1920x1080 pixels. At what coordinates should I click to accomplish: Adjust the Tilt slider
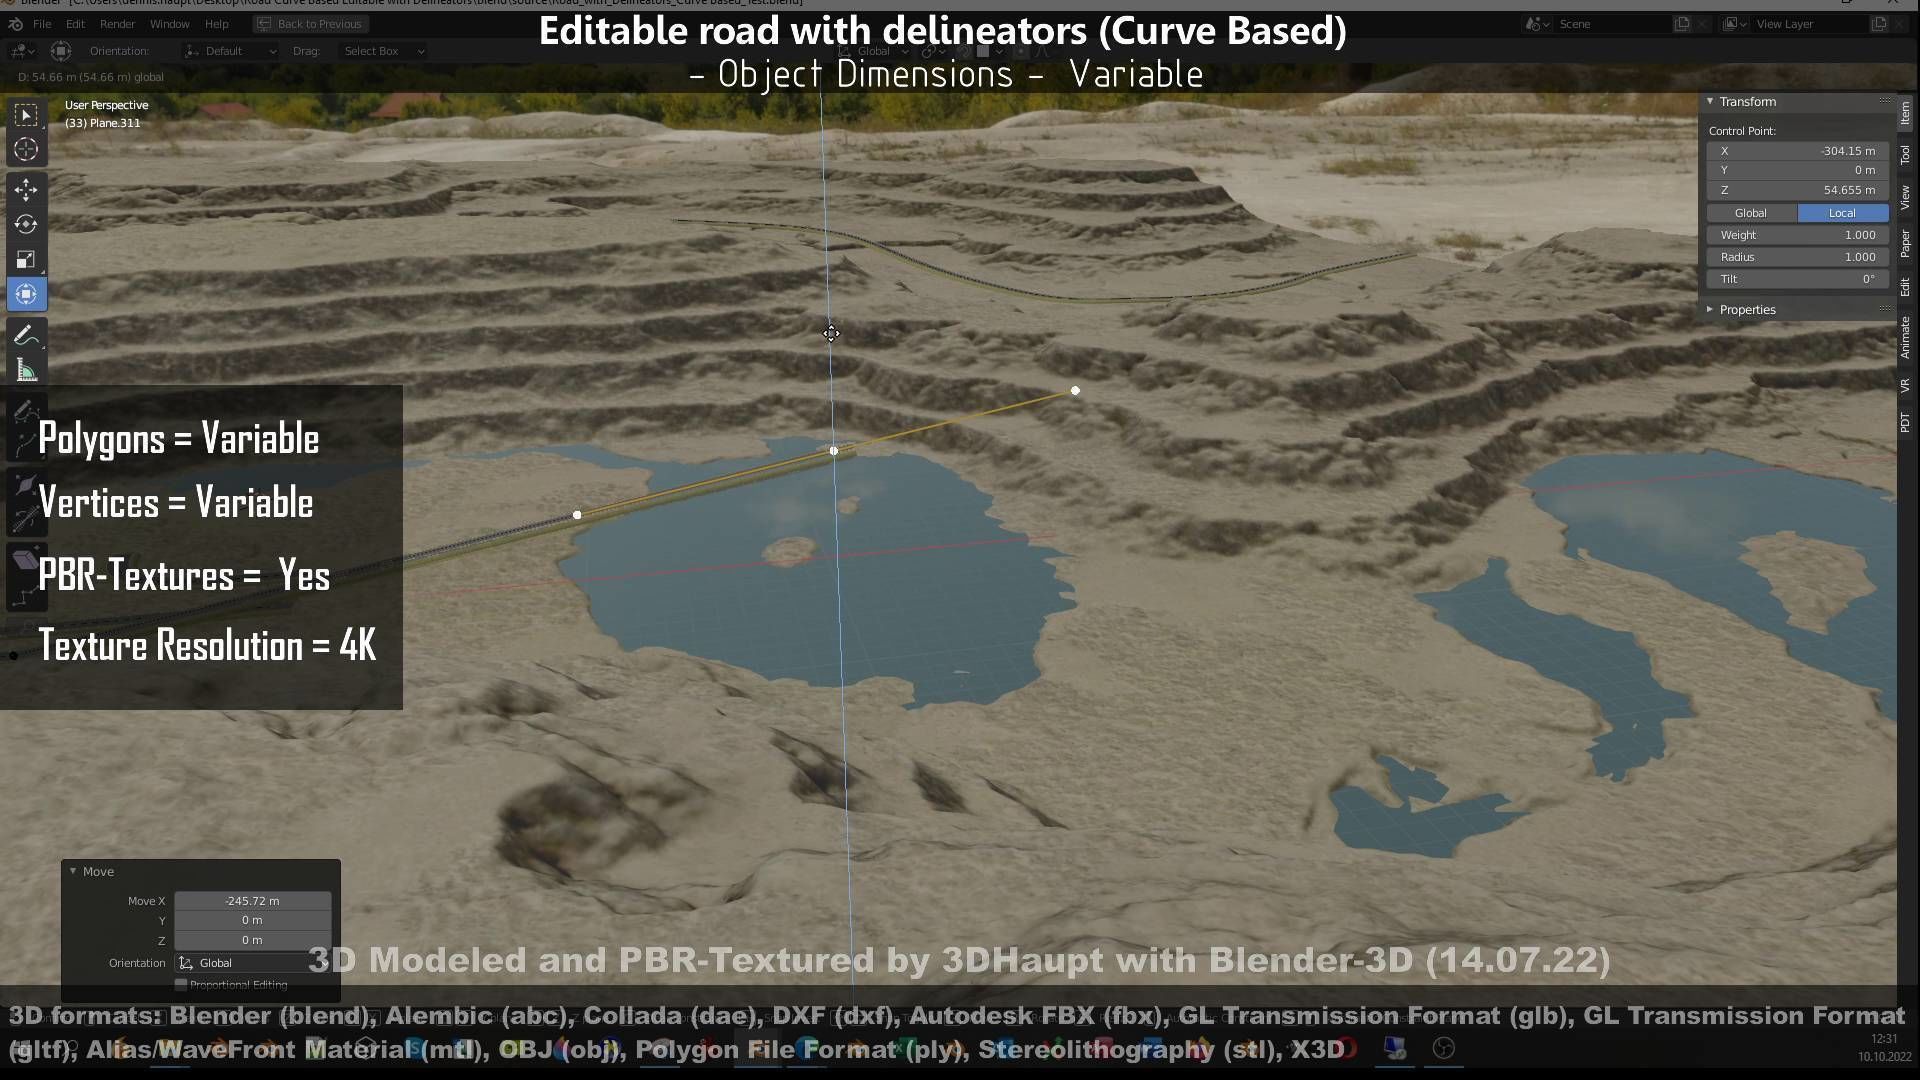[1797, 279]
